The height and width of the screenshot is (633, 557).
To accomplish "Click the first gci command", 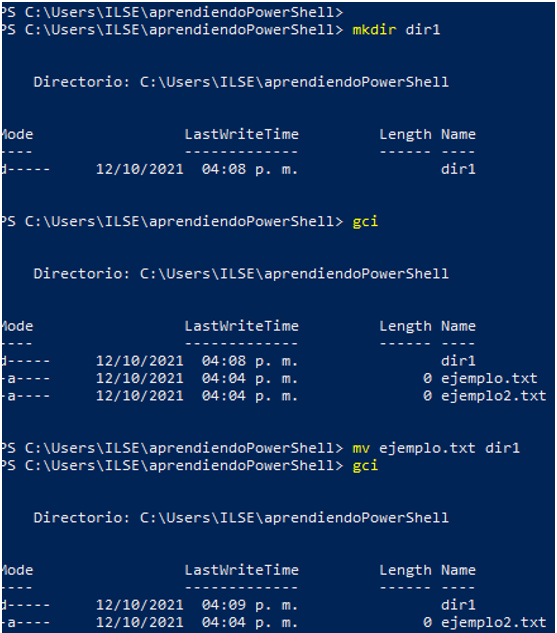I will tap(365, 222).
